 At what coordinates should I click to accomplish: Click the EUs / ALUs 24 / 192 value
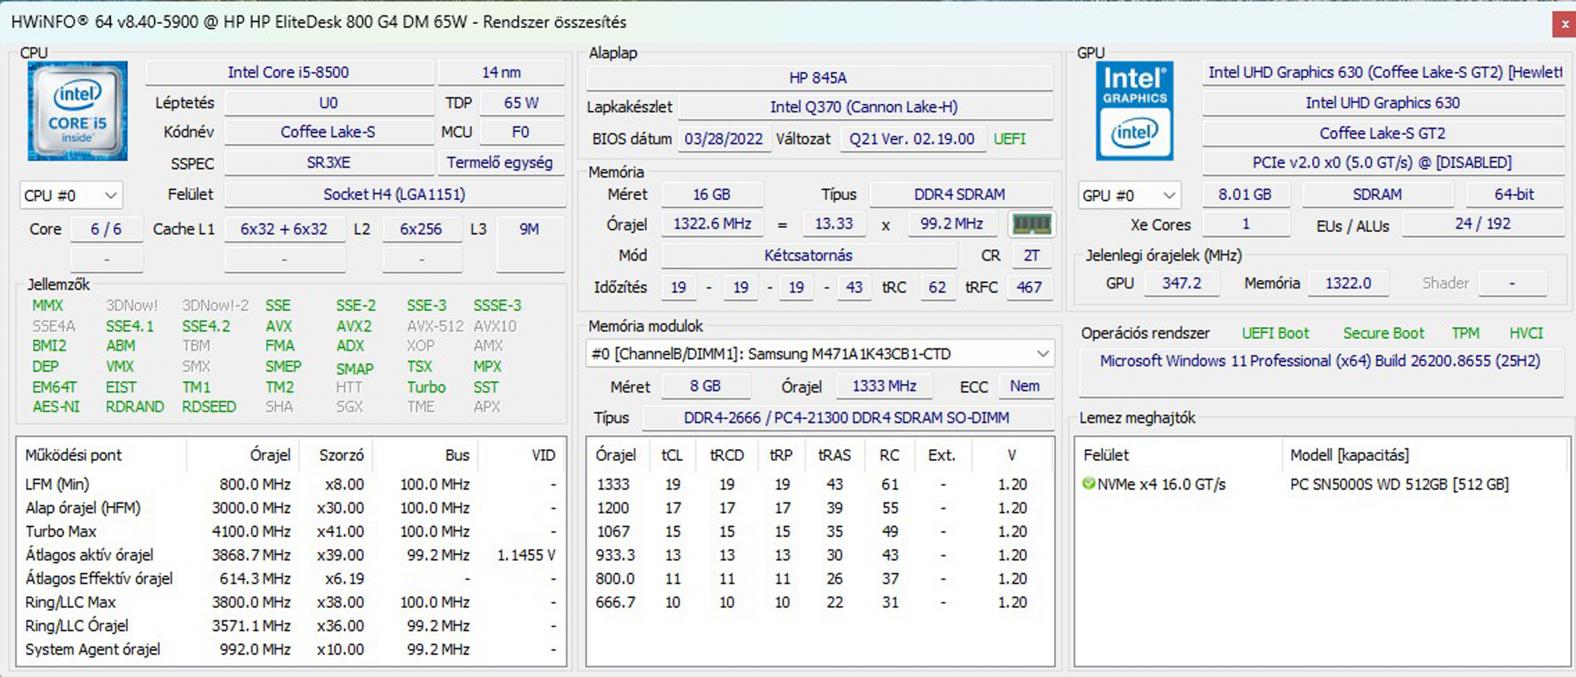pyautogui.click(x=1483, y=224)
